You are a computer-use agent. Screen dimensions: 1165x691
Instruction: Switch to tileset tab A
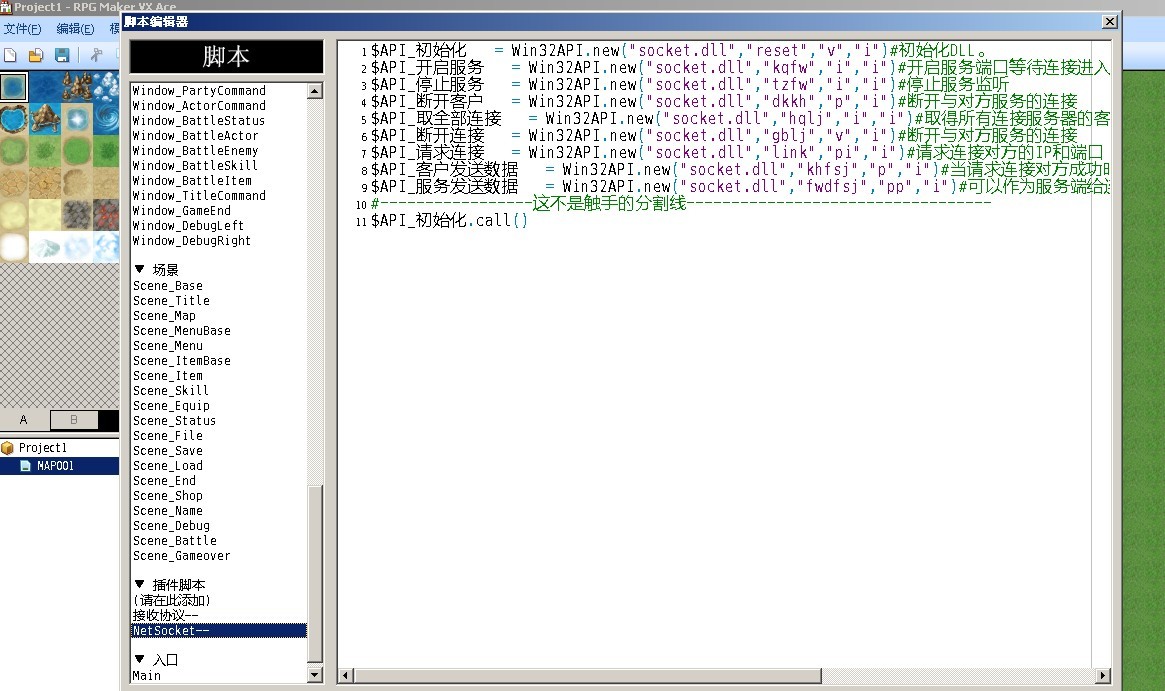(x=24, y=420)
